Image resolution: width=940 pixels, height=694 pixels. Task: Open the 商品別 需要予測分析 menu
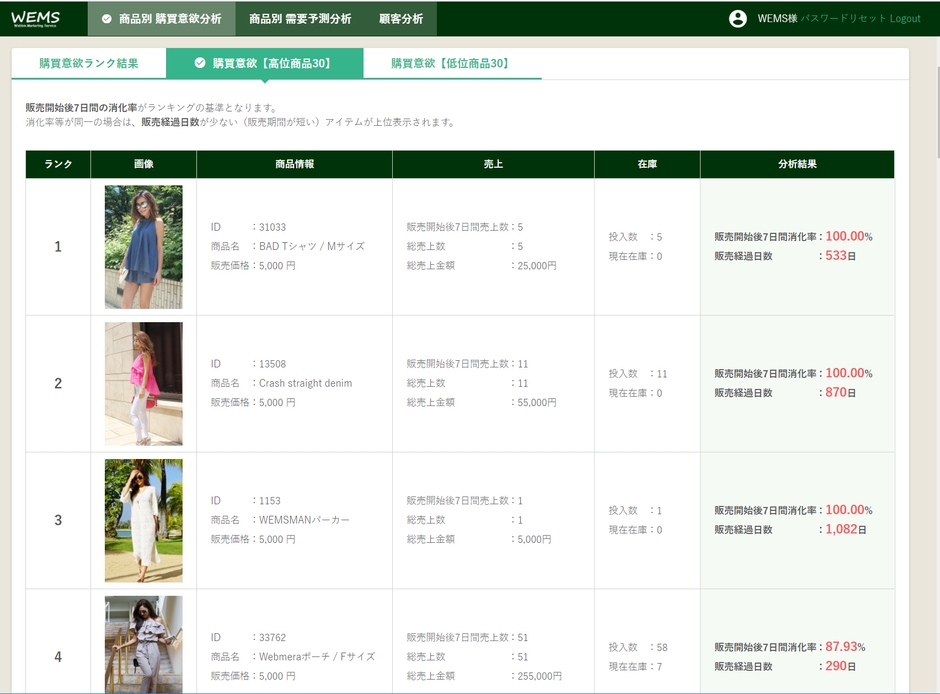pos(300,19)
